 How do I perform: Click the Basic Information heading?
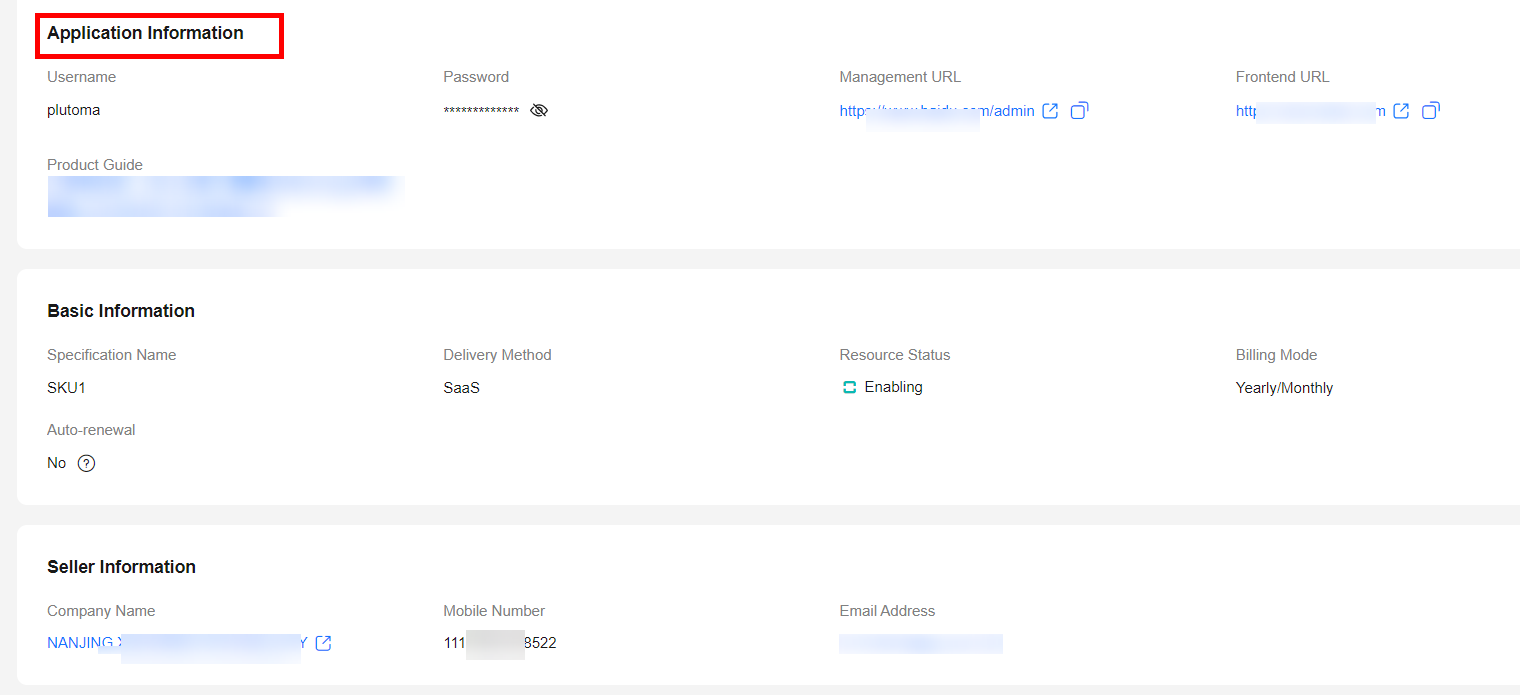coord(121,311)
